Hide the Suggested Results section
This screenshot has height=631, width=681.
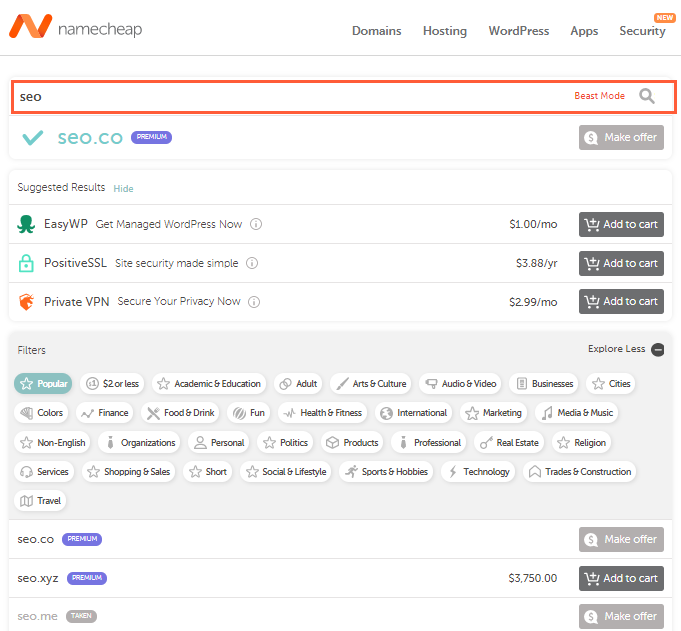(x=123, y=188)
